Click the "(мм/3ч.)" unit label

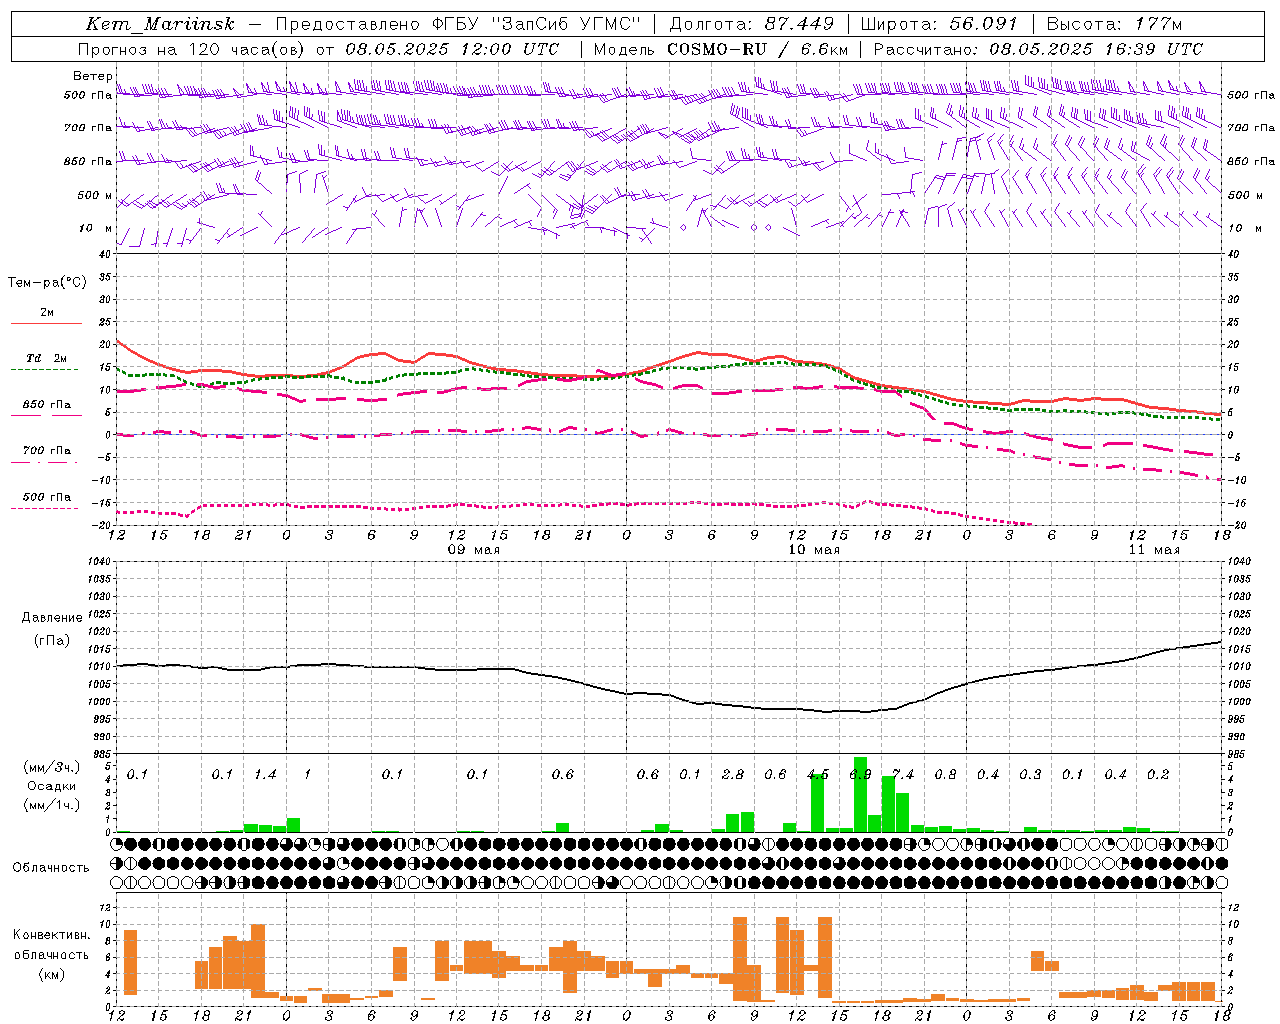51,768
